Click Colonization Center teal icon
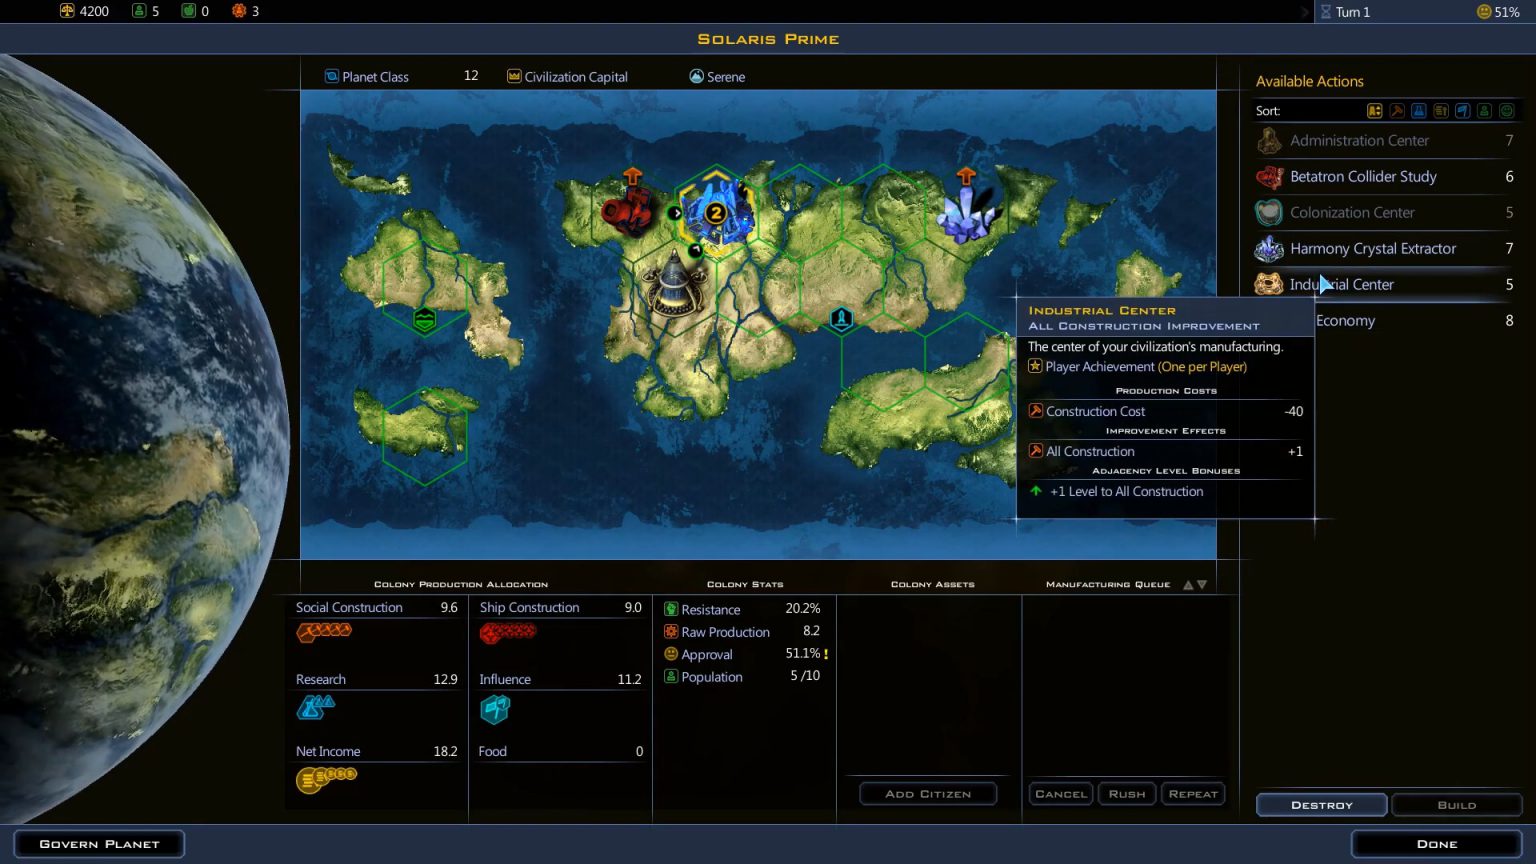The width and height of the screenshot is (1536, 864). click(x=1269, y=213)
